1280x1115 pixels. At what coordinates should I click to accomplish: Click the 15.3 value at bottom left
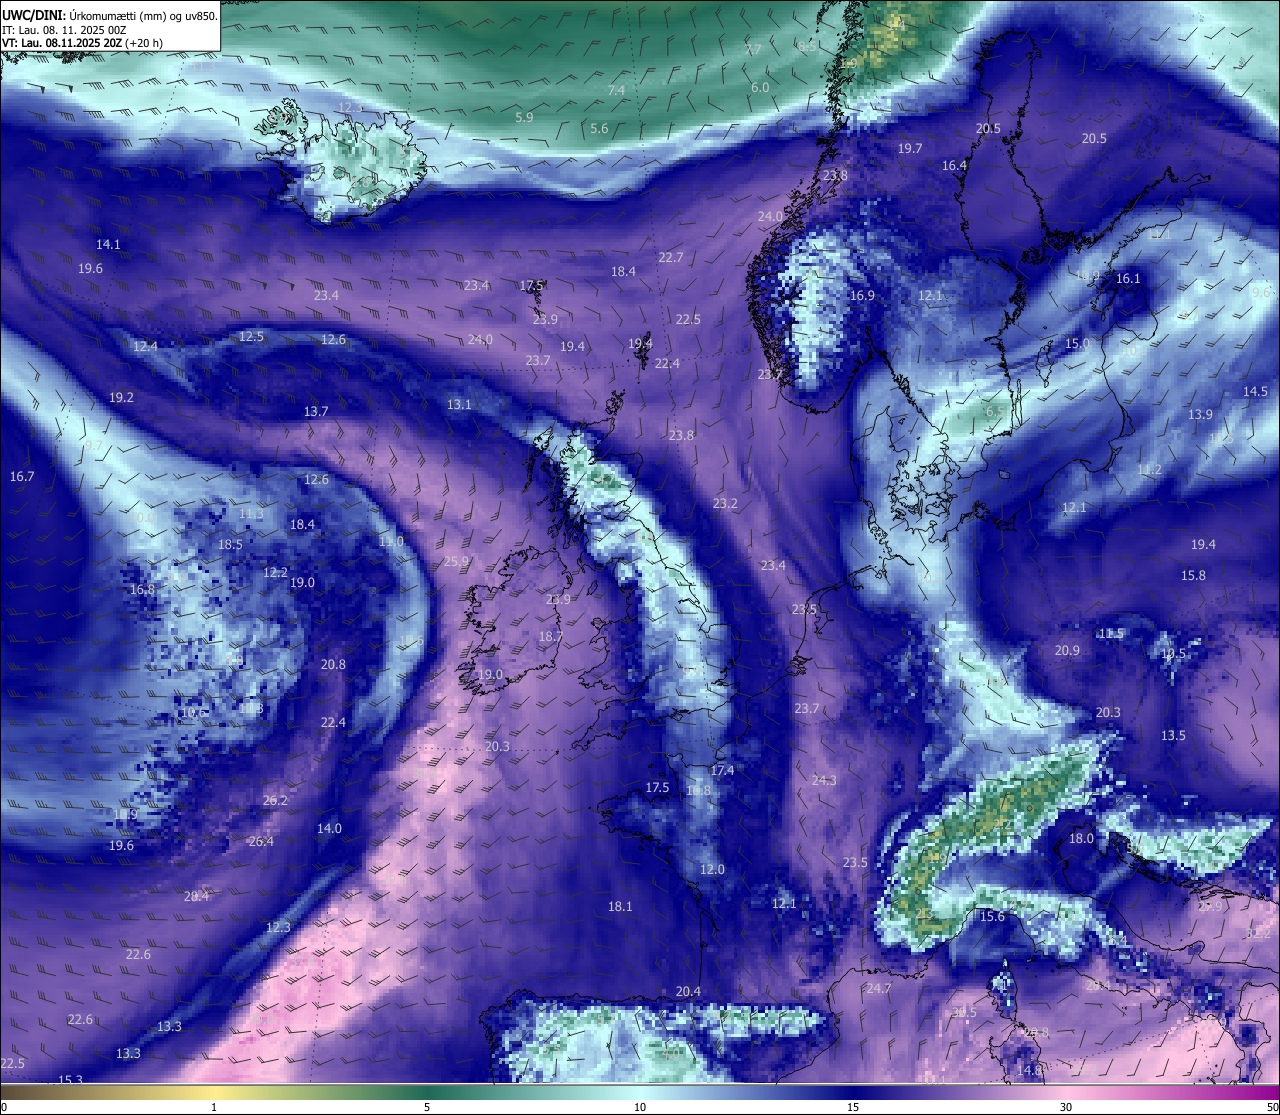[70, 1079]
